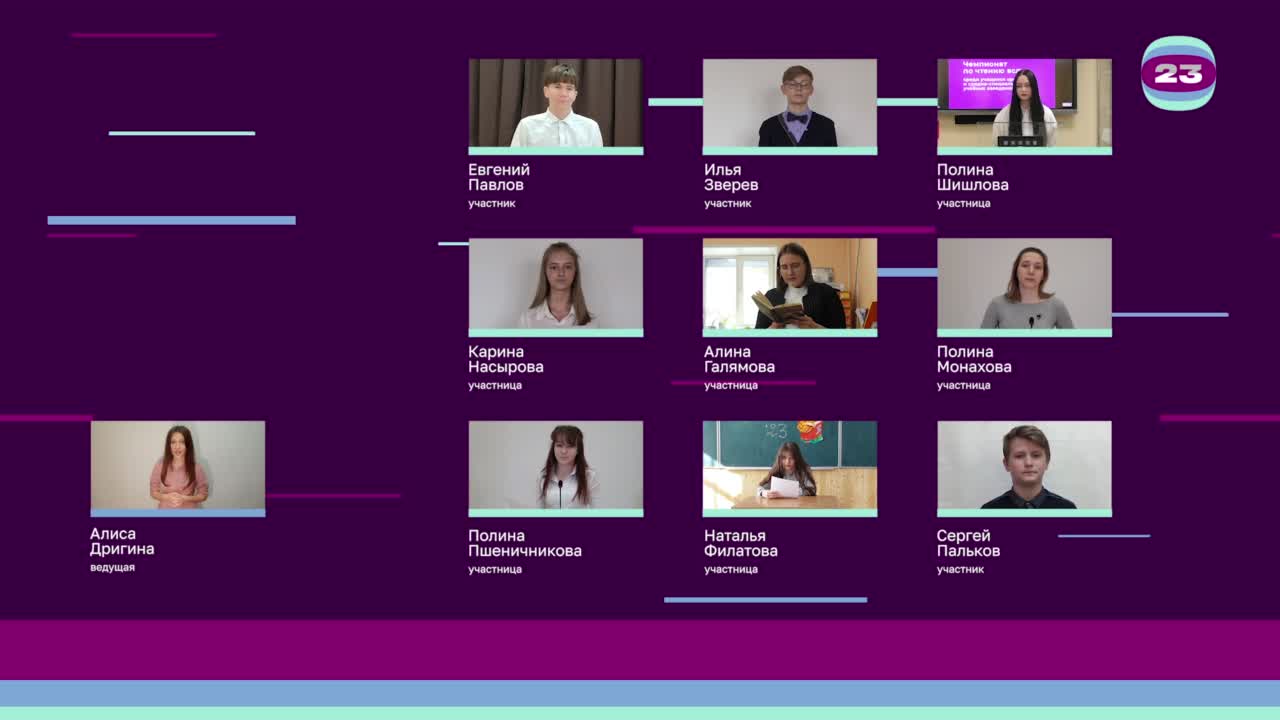The height and width of the screenshot is (720, 1280).
Task: Click Наталья Филатова's classroom video thumbnail
Action: 790,466
